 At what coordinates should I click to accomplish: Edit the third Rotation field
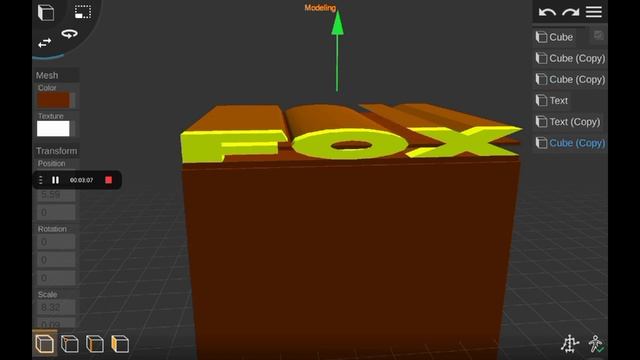(56, 278)
